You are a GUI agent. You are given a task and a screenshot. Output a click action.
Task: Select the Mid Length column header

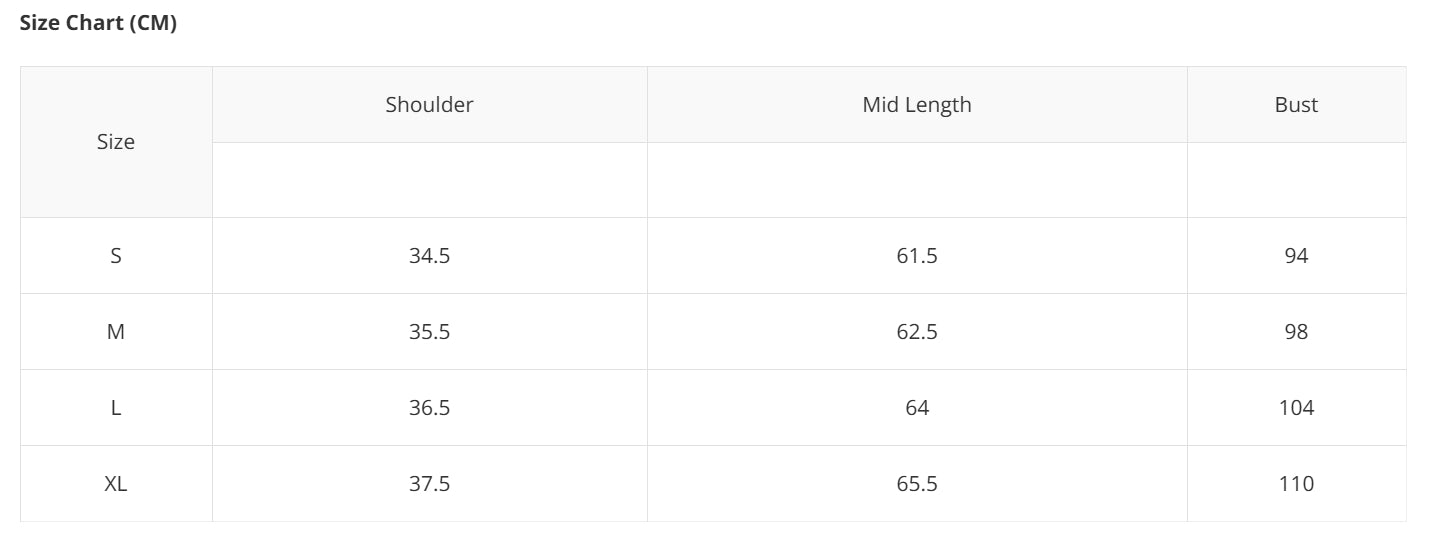tap(917, 105)
